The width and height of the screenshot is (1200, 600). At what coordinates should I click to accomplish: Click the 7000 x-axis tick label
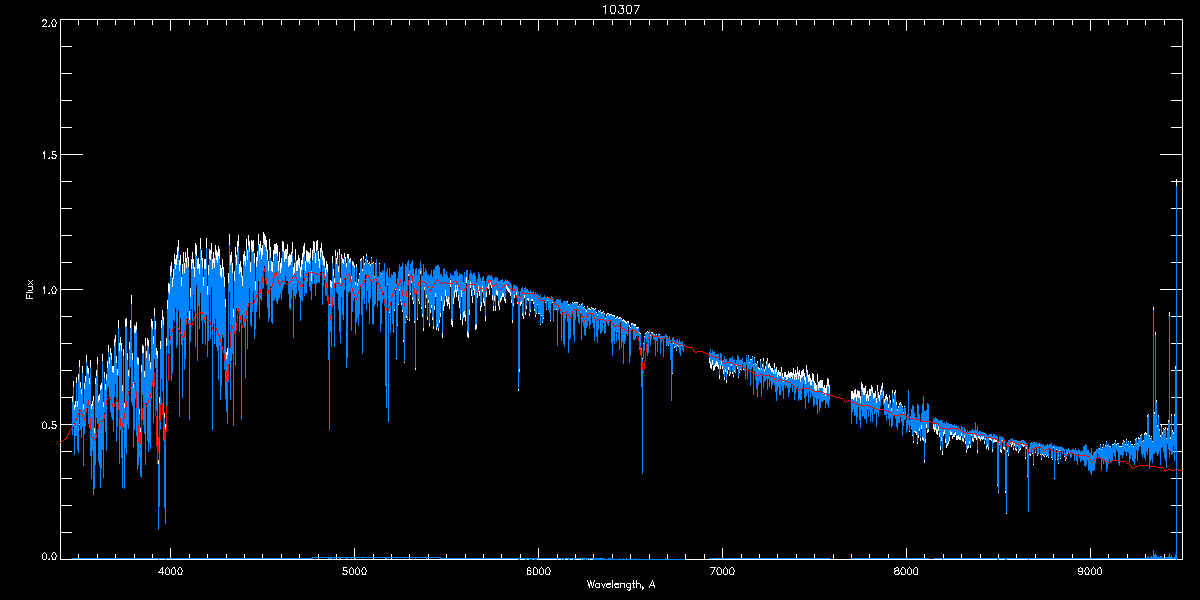coord(722,571)
